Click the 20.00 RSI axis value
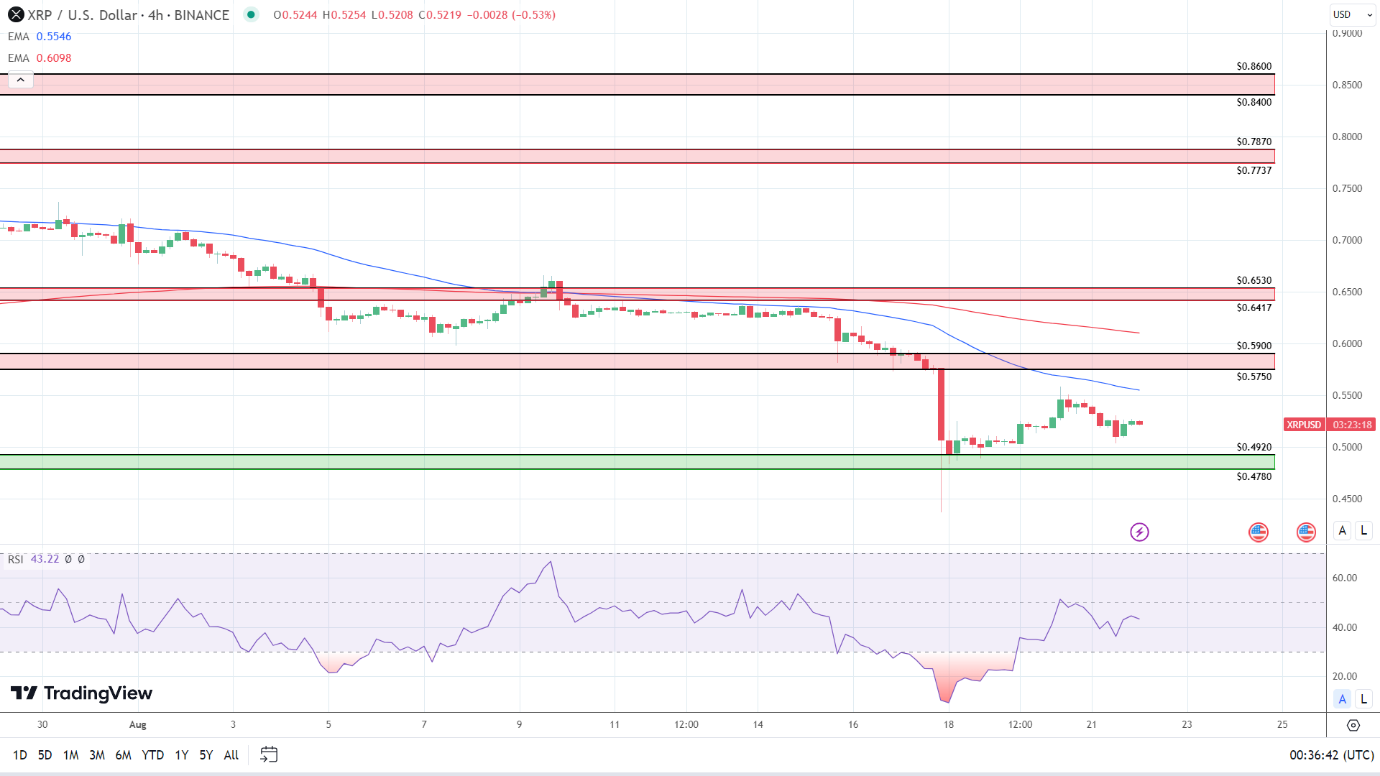Screen dimensions: 1380x776 (1344, 676)
